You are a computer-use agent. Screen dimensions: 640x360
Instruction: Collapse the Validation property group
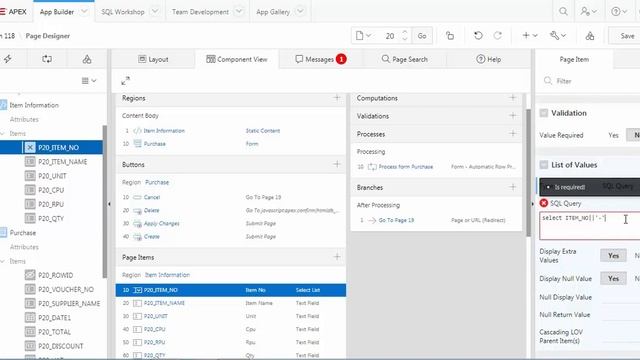pyautogui.click(x=544, y=113)
